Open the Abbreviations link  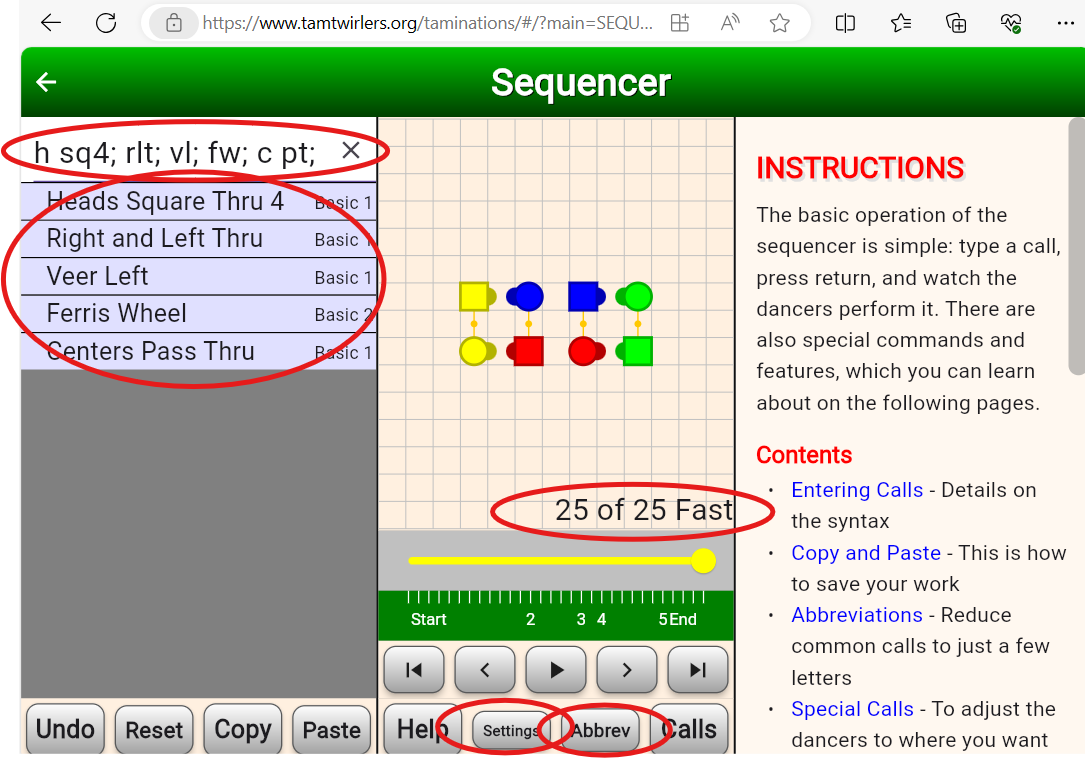(x=857, y=615)
